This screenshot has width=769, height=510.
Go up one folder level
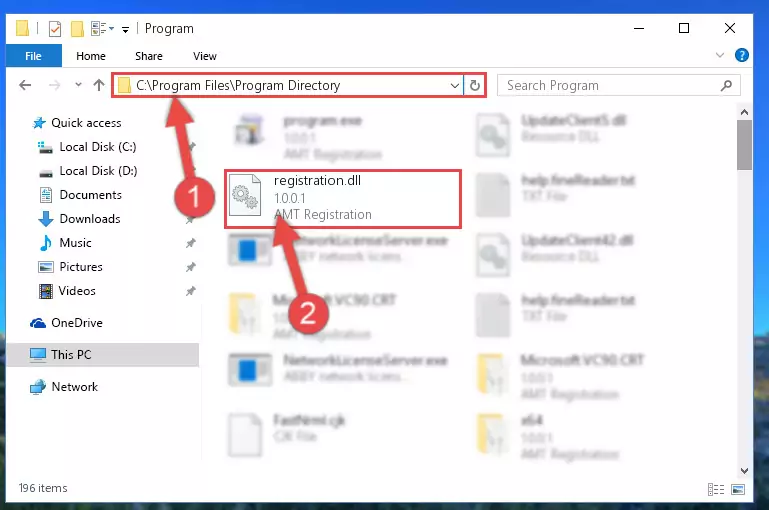[99, 85]
